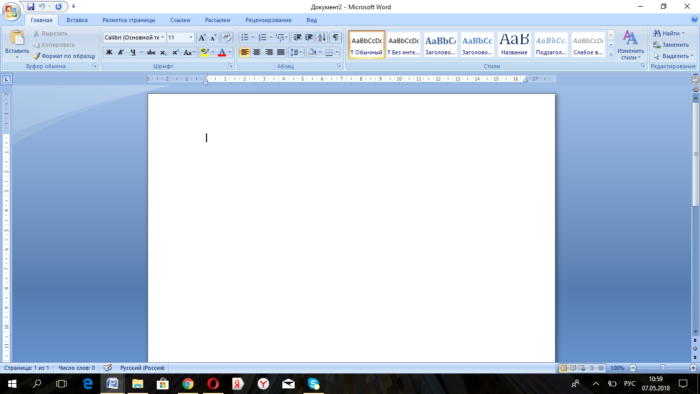
Task: Toggle bold (Ж) formatting
Action: [108, 52]
